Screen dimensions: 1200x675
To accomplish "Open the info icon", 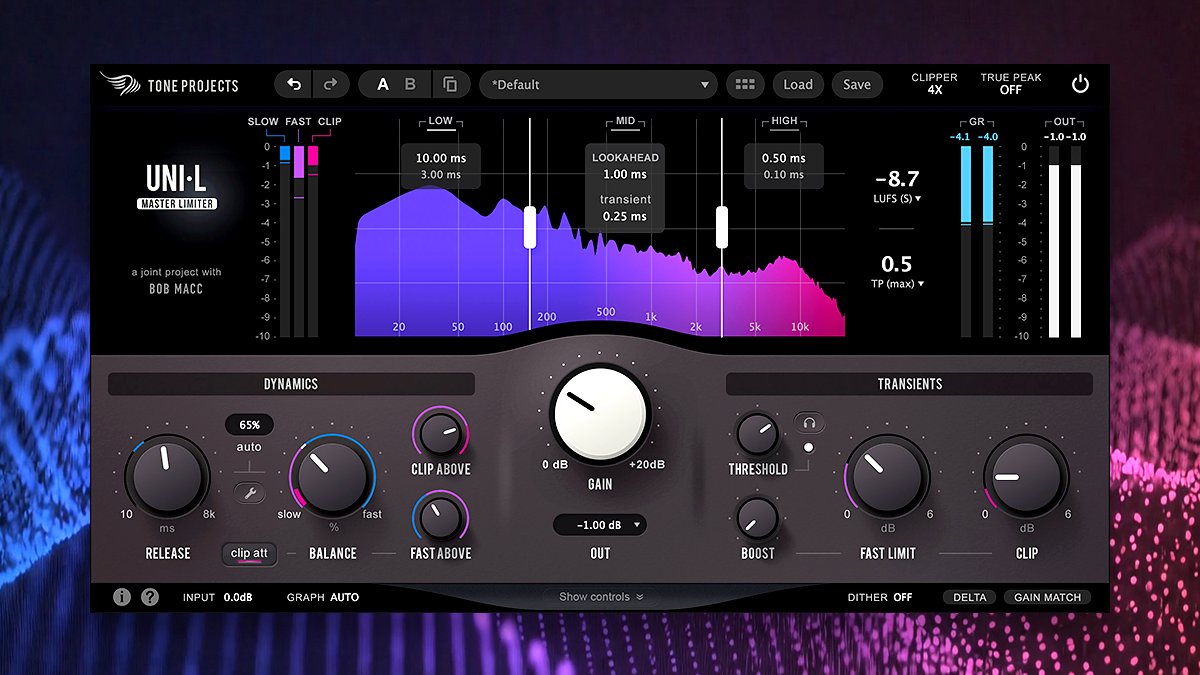I will (122, 597).
